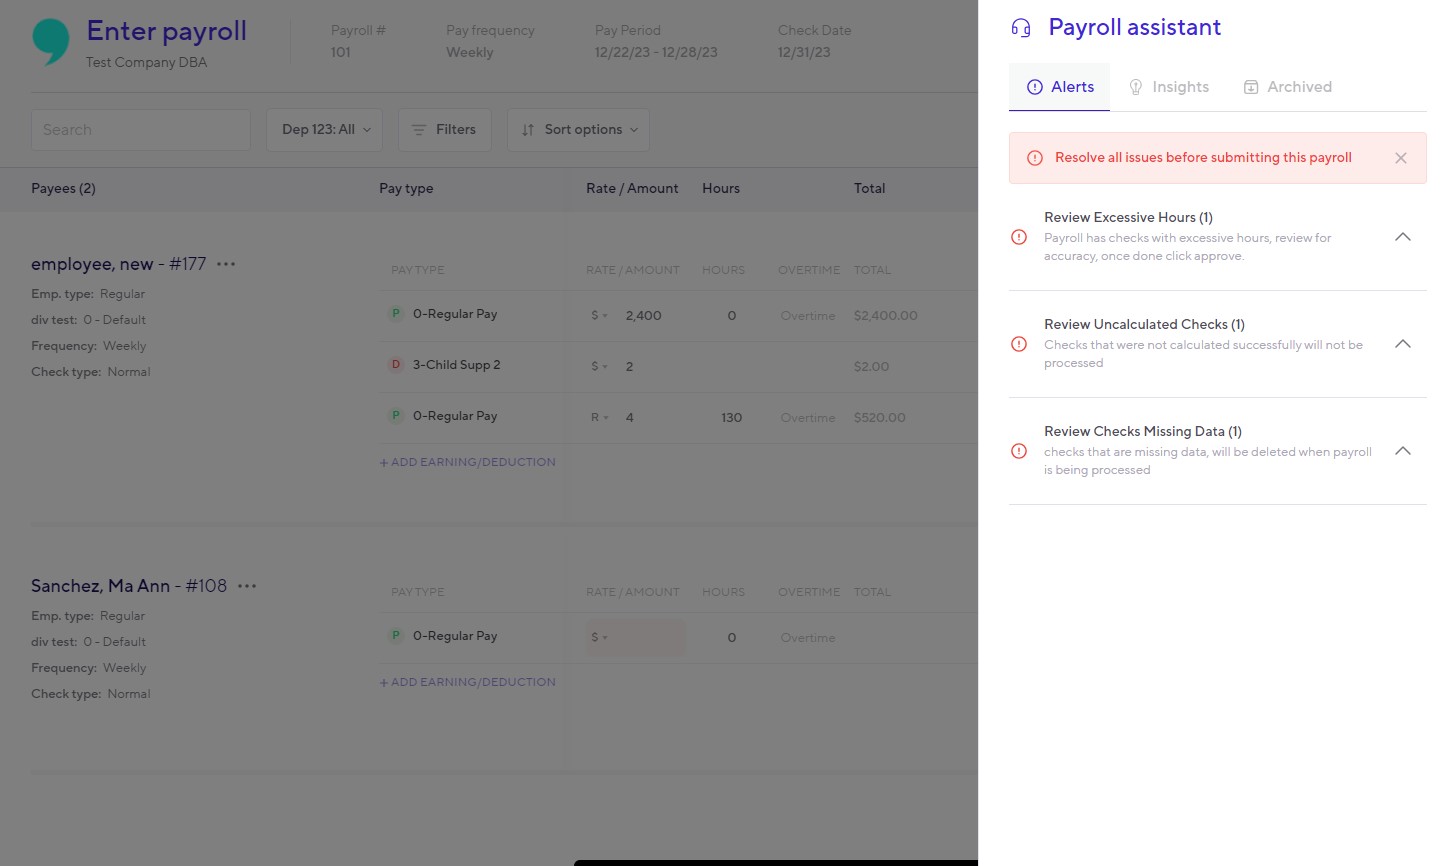Click the Overtime link on the $520.00 row
The width and height of the screenshot is (1453, 866).
808,418
